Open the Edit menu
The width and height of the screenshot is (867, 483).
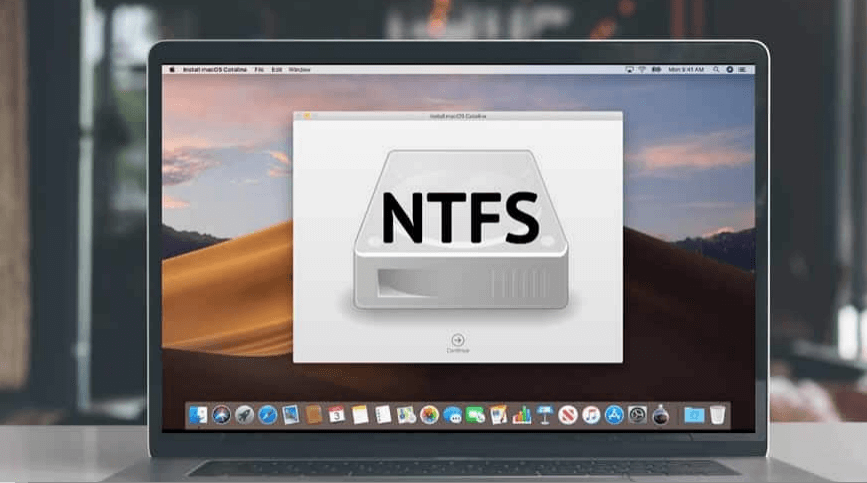277,70
